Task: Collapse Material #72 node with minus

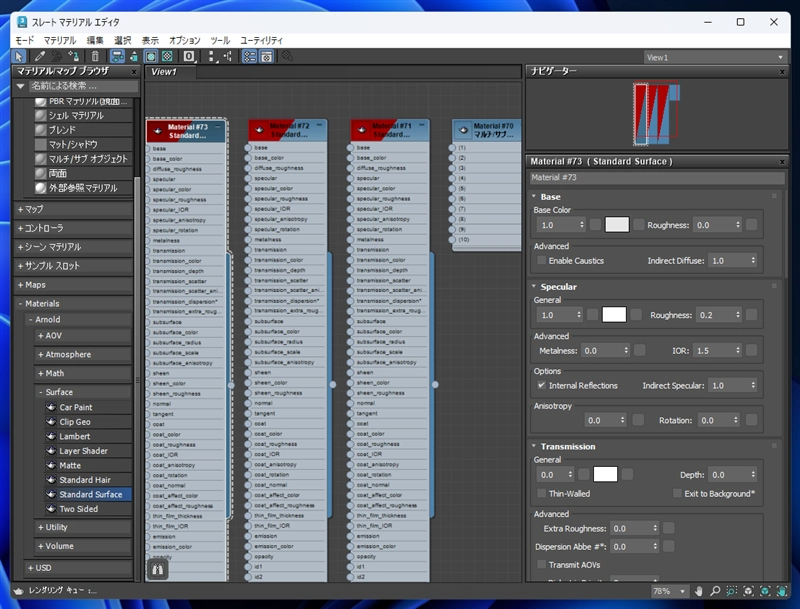Action: (320, 125)
